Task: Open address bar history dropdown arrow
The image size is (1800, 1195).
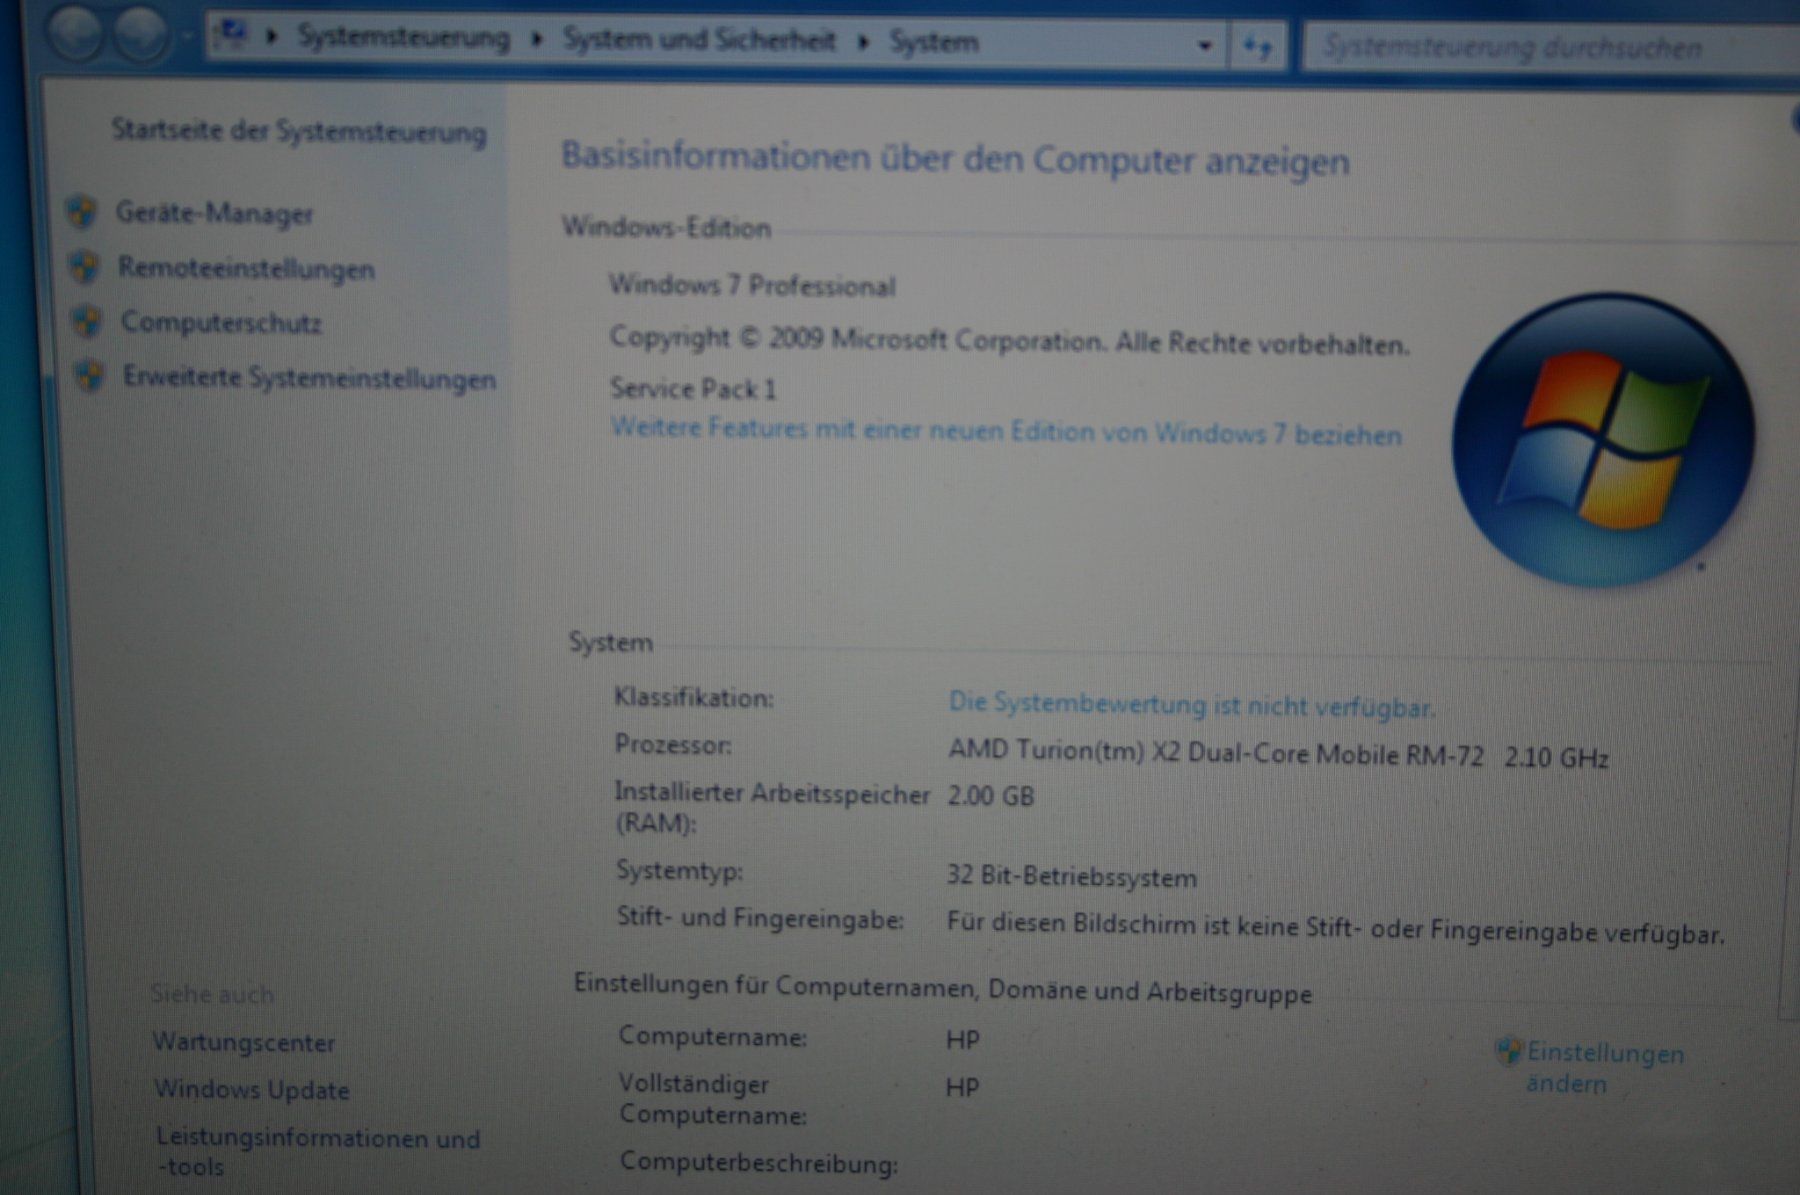Action: coord(1205,45)
